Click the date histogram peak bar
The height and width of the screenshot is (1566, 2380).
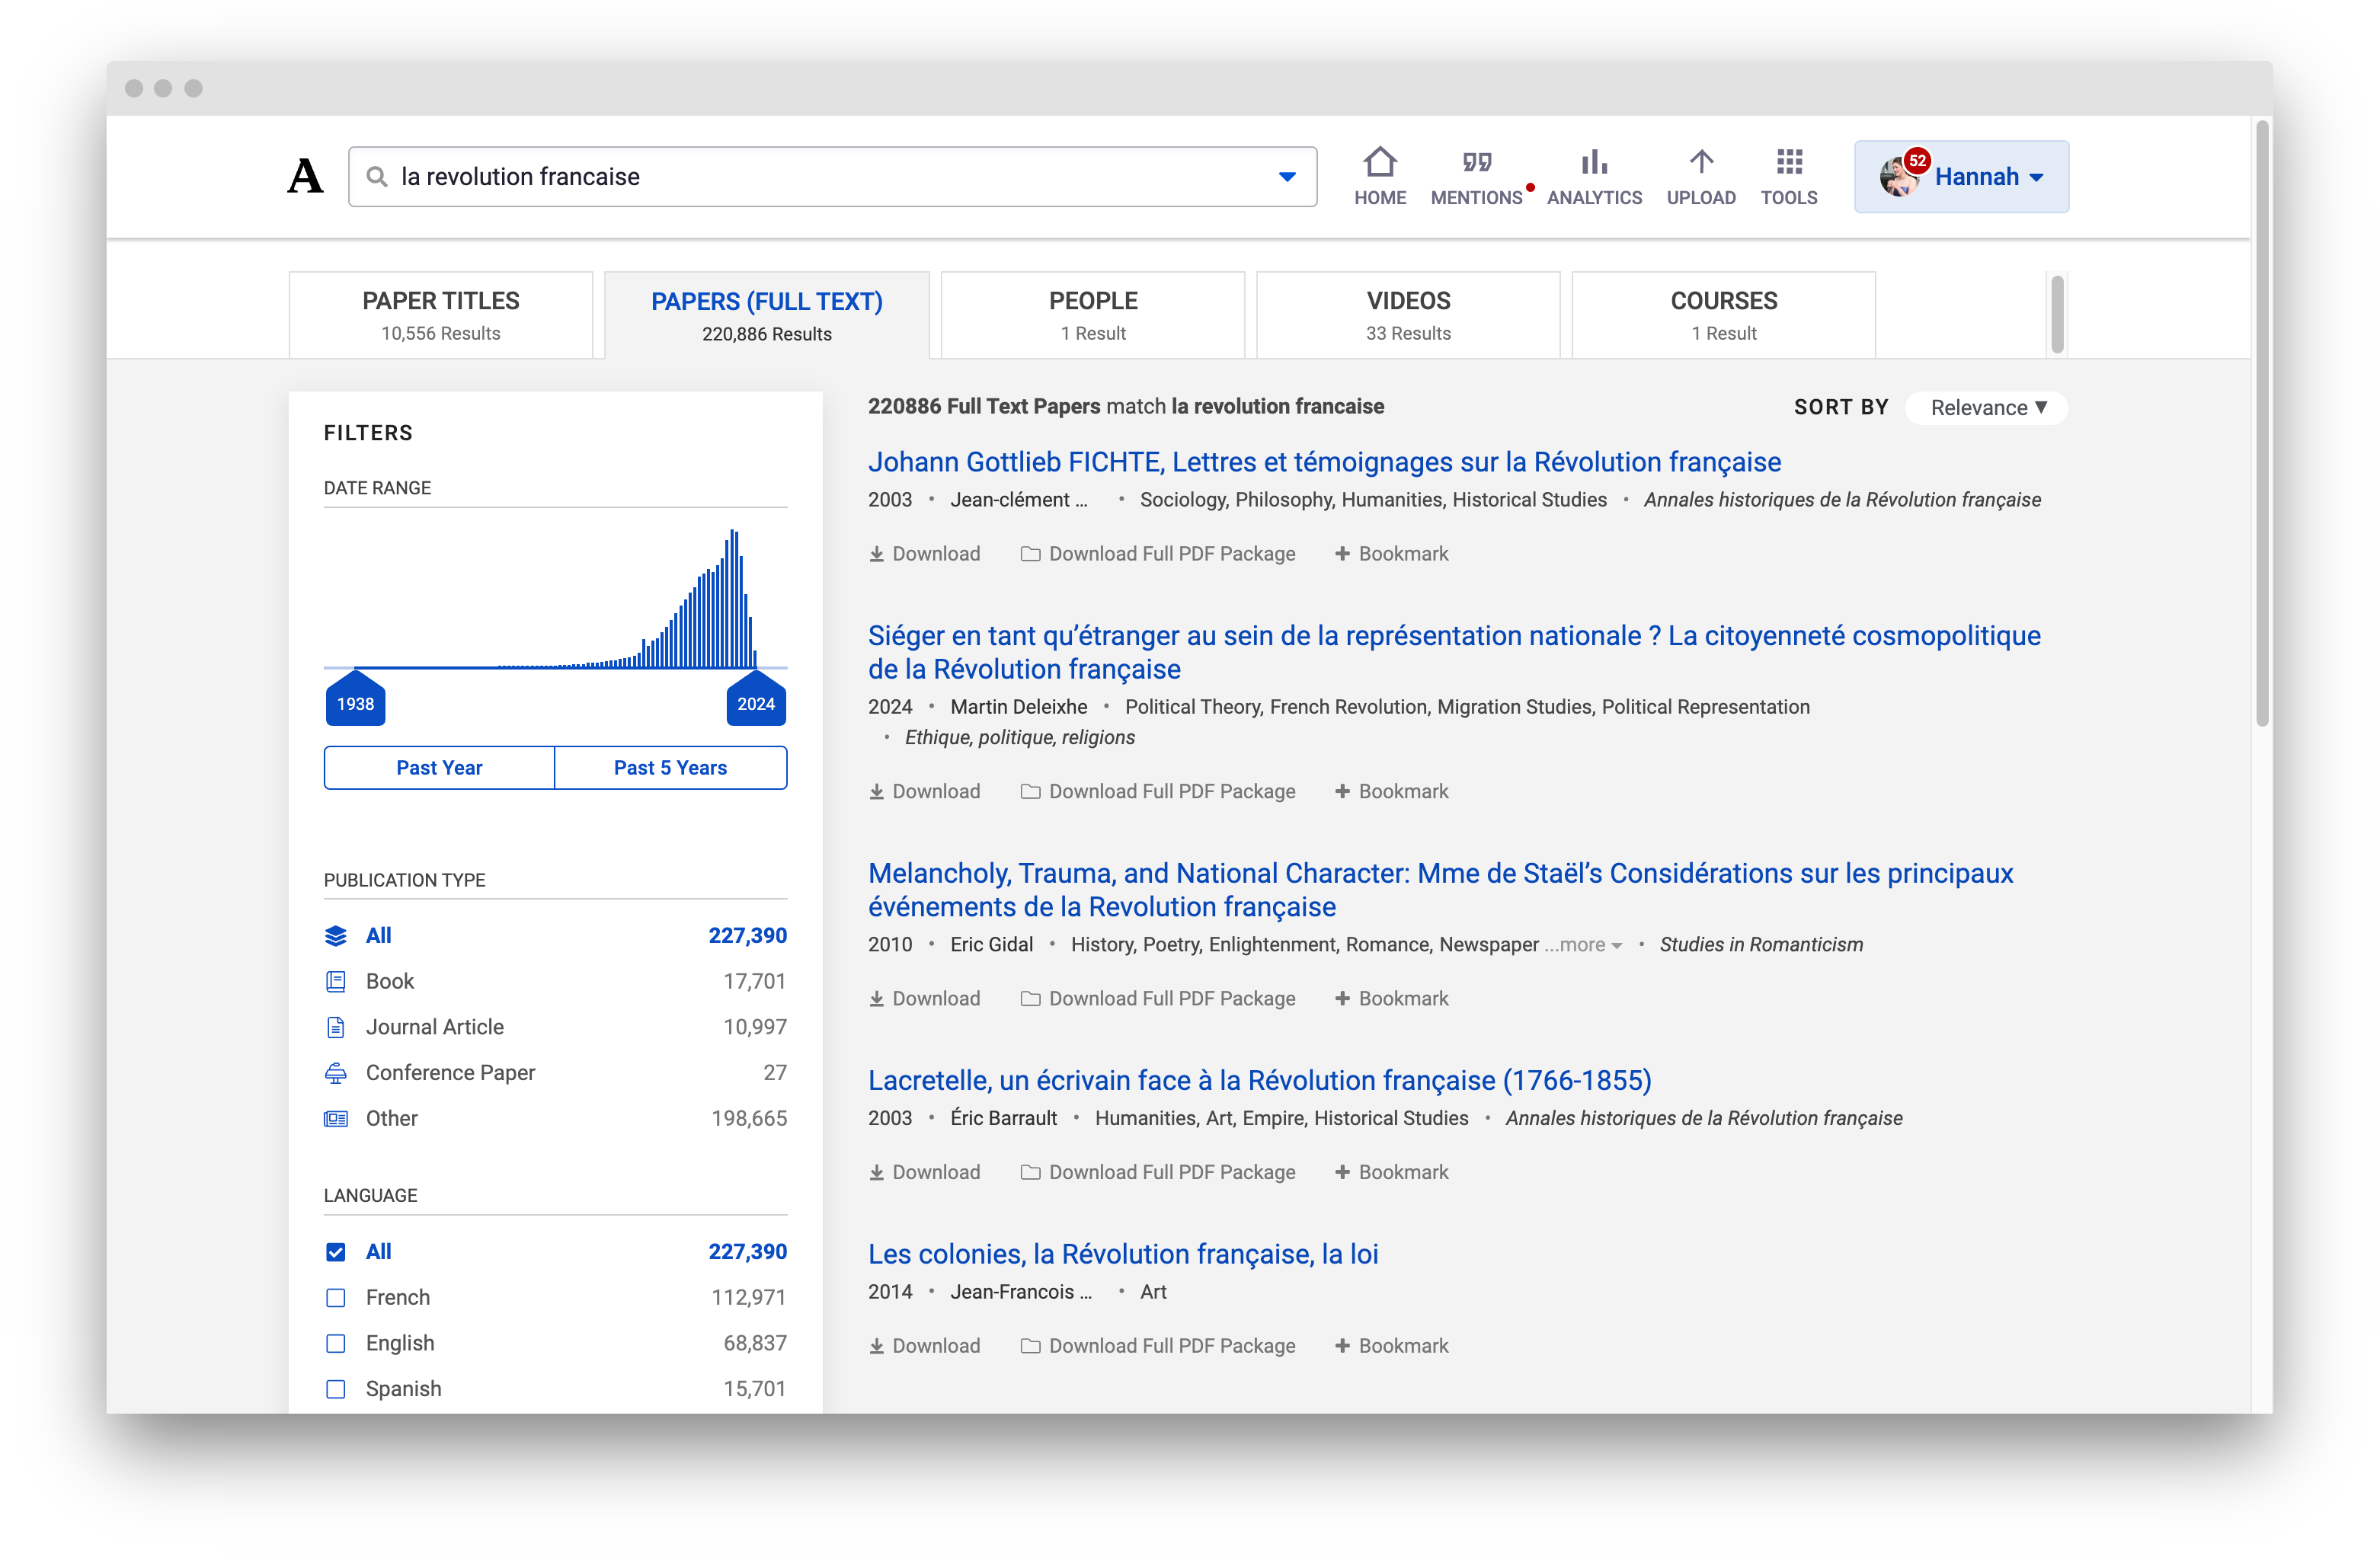[733, 598]
